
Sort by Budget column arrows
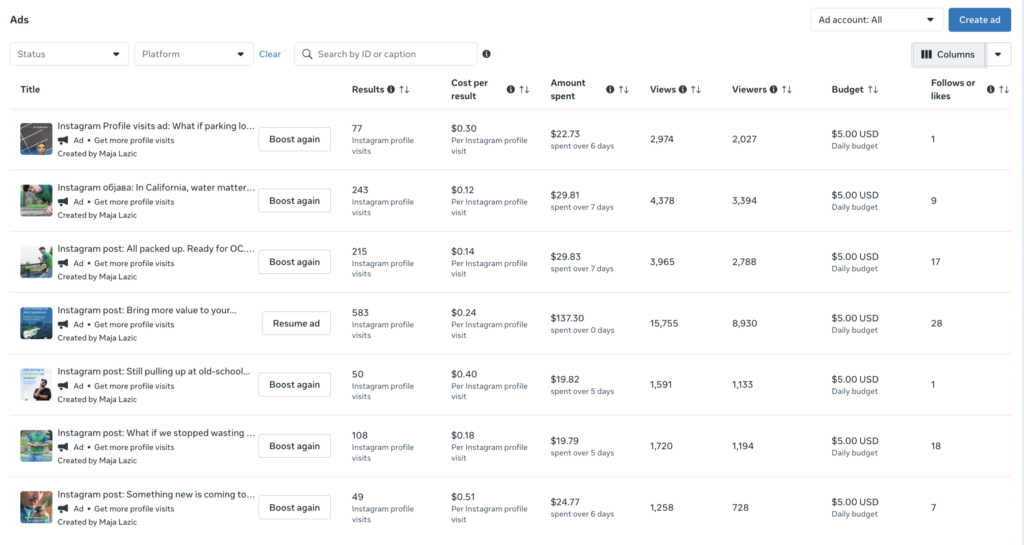click(873, 90)
